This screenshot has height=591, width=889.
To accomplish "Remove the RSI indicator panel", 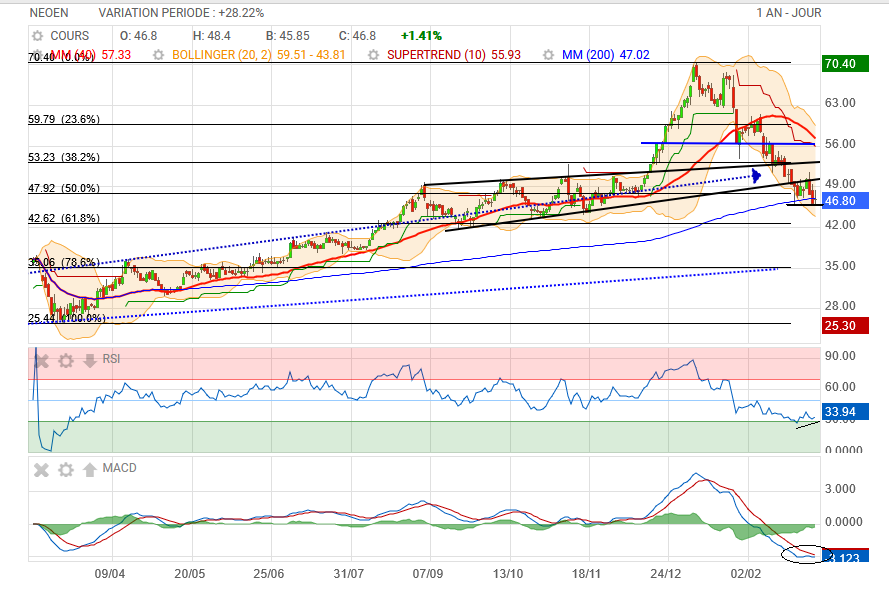I will [x=41, y=360].
